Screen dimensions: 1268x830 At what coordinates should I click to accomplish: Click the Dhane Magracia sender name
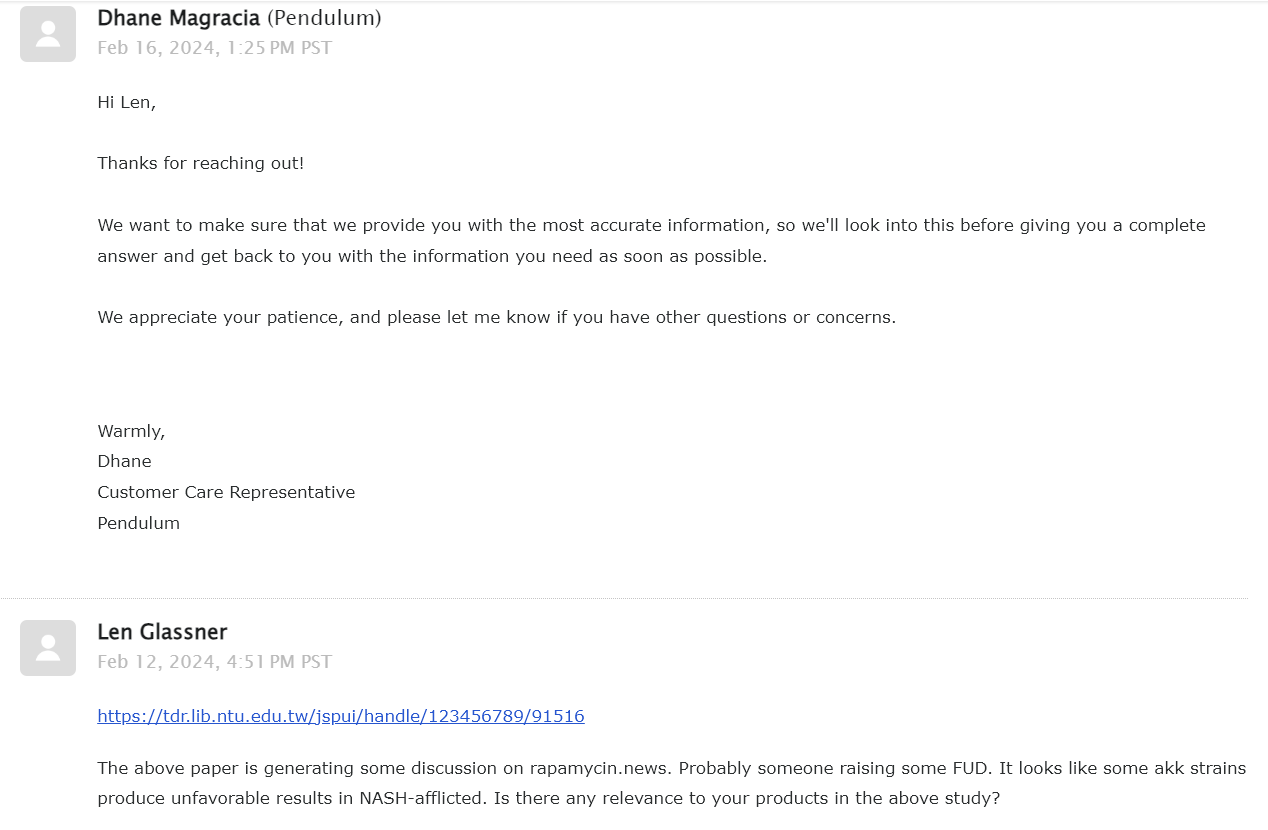pyautogui.click(x=179, y=18)
